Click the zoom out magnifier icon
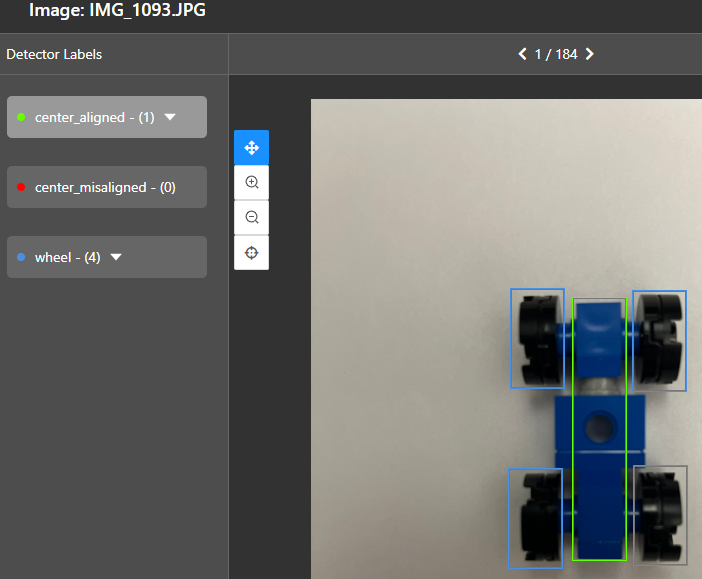Viewport: 702px width, 579px height. (251, 217)
